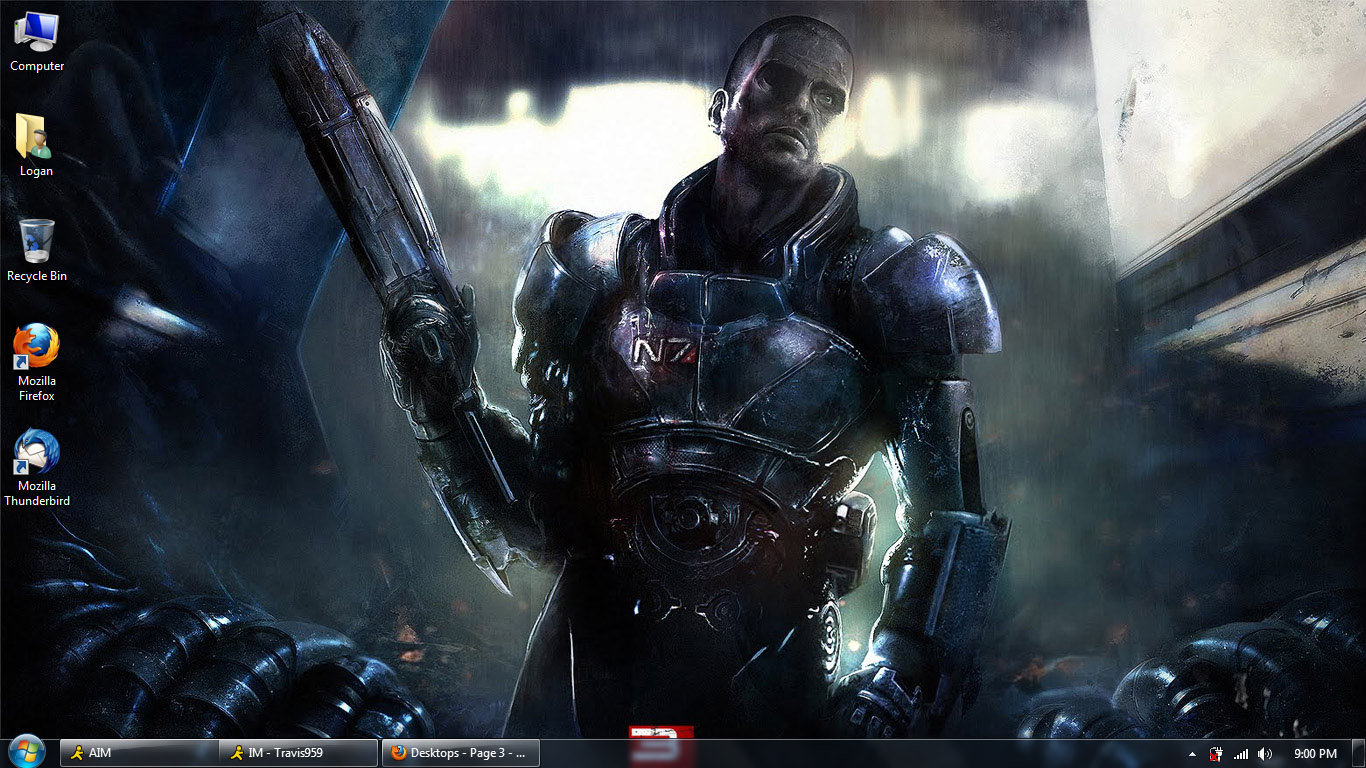Click the Show desktop button
The width and height of the screenshot is (1366, 768).
1358,754
